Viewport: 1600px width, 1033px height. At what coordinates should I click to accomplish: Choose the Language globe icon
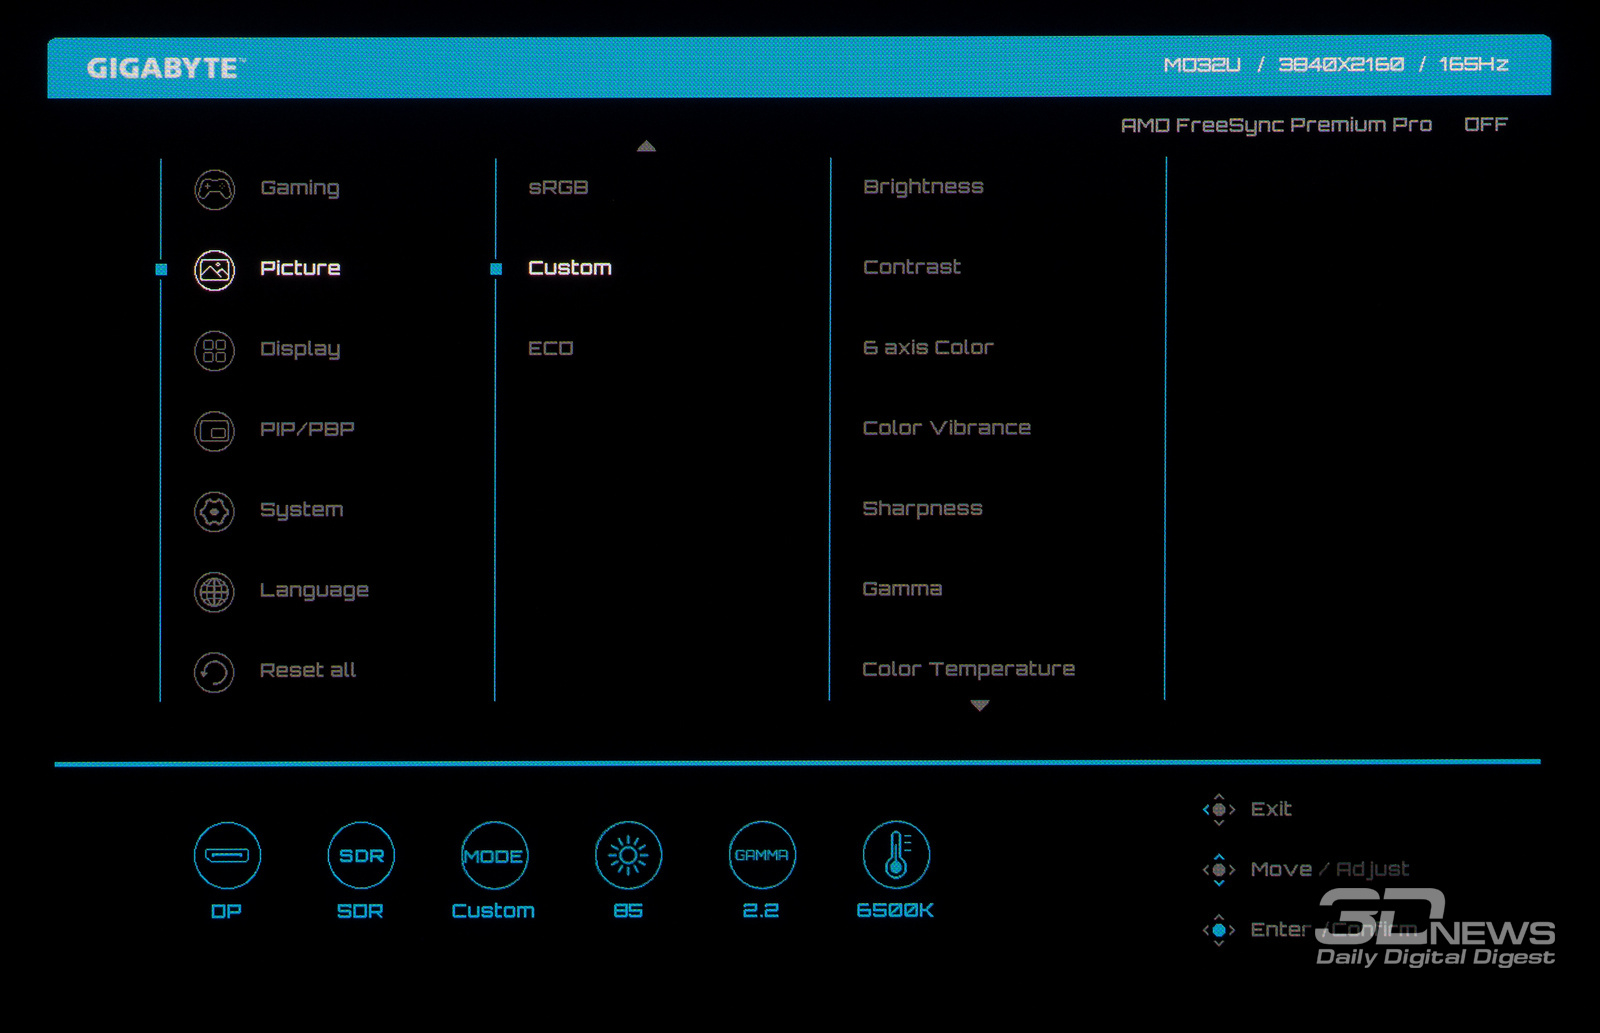pyautogui.click(x=214, y=592)
